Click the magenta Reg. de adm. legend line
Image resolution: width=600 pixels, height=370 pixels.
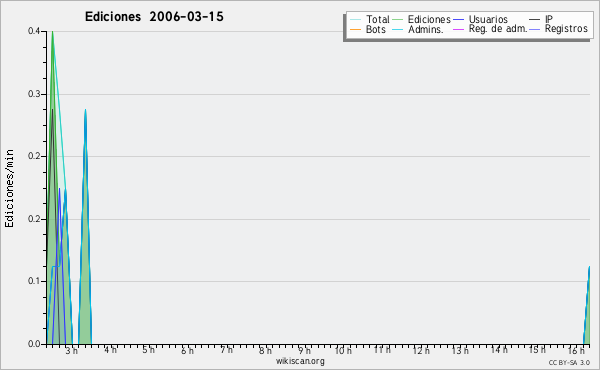tap(458, 29)
